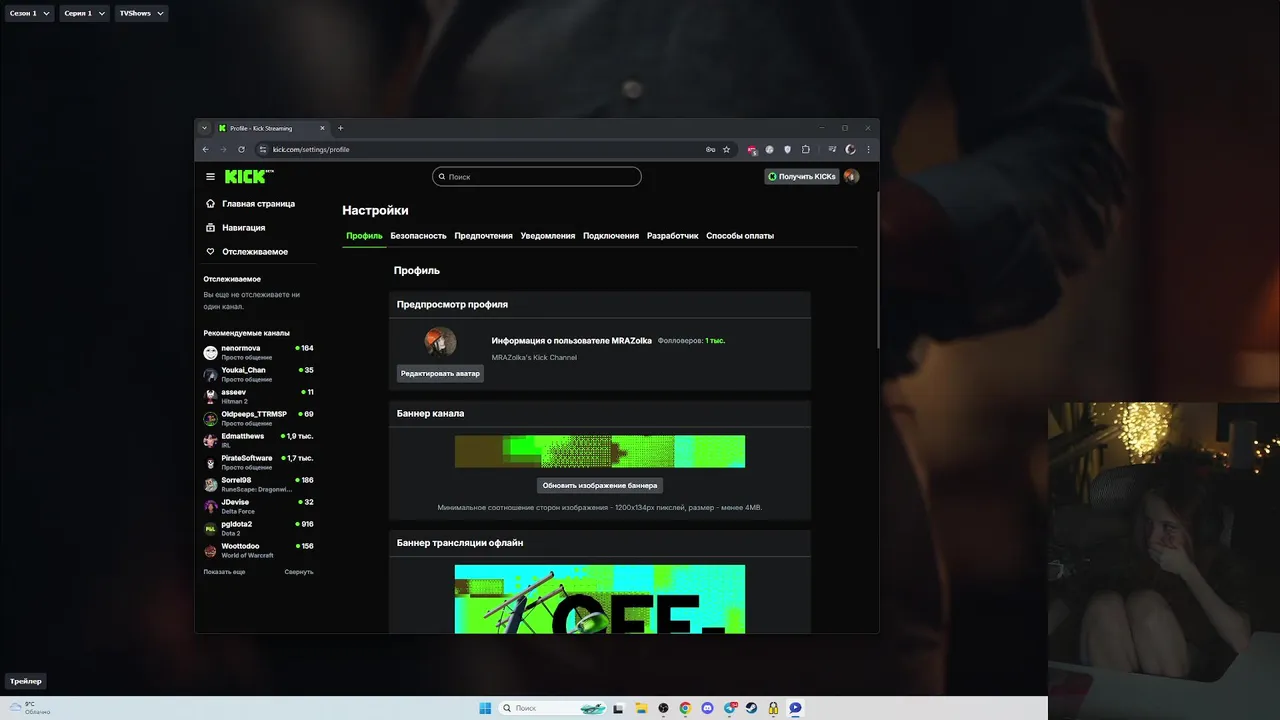Click Редактировать аватар button
The width and height of the screenshot is (1280, 720).
tap(440, 373)
